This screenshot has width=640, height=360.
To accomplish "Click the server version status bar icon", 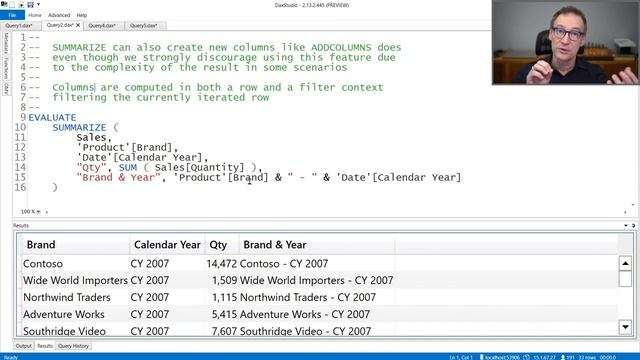I will tap(527, 357).
